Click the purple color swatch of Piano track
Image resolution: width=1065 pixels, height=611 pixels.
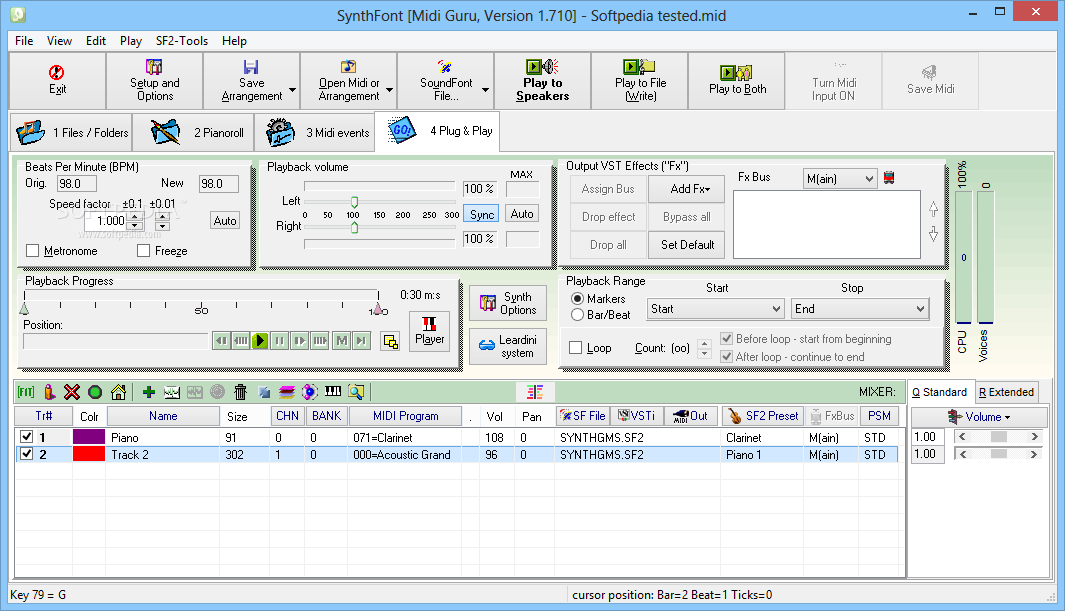[89, 437]
